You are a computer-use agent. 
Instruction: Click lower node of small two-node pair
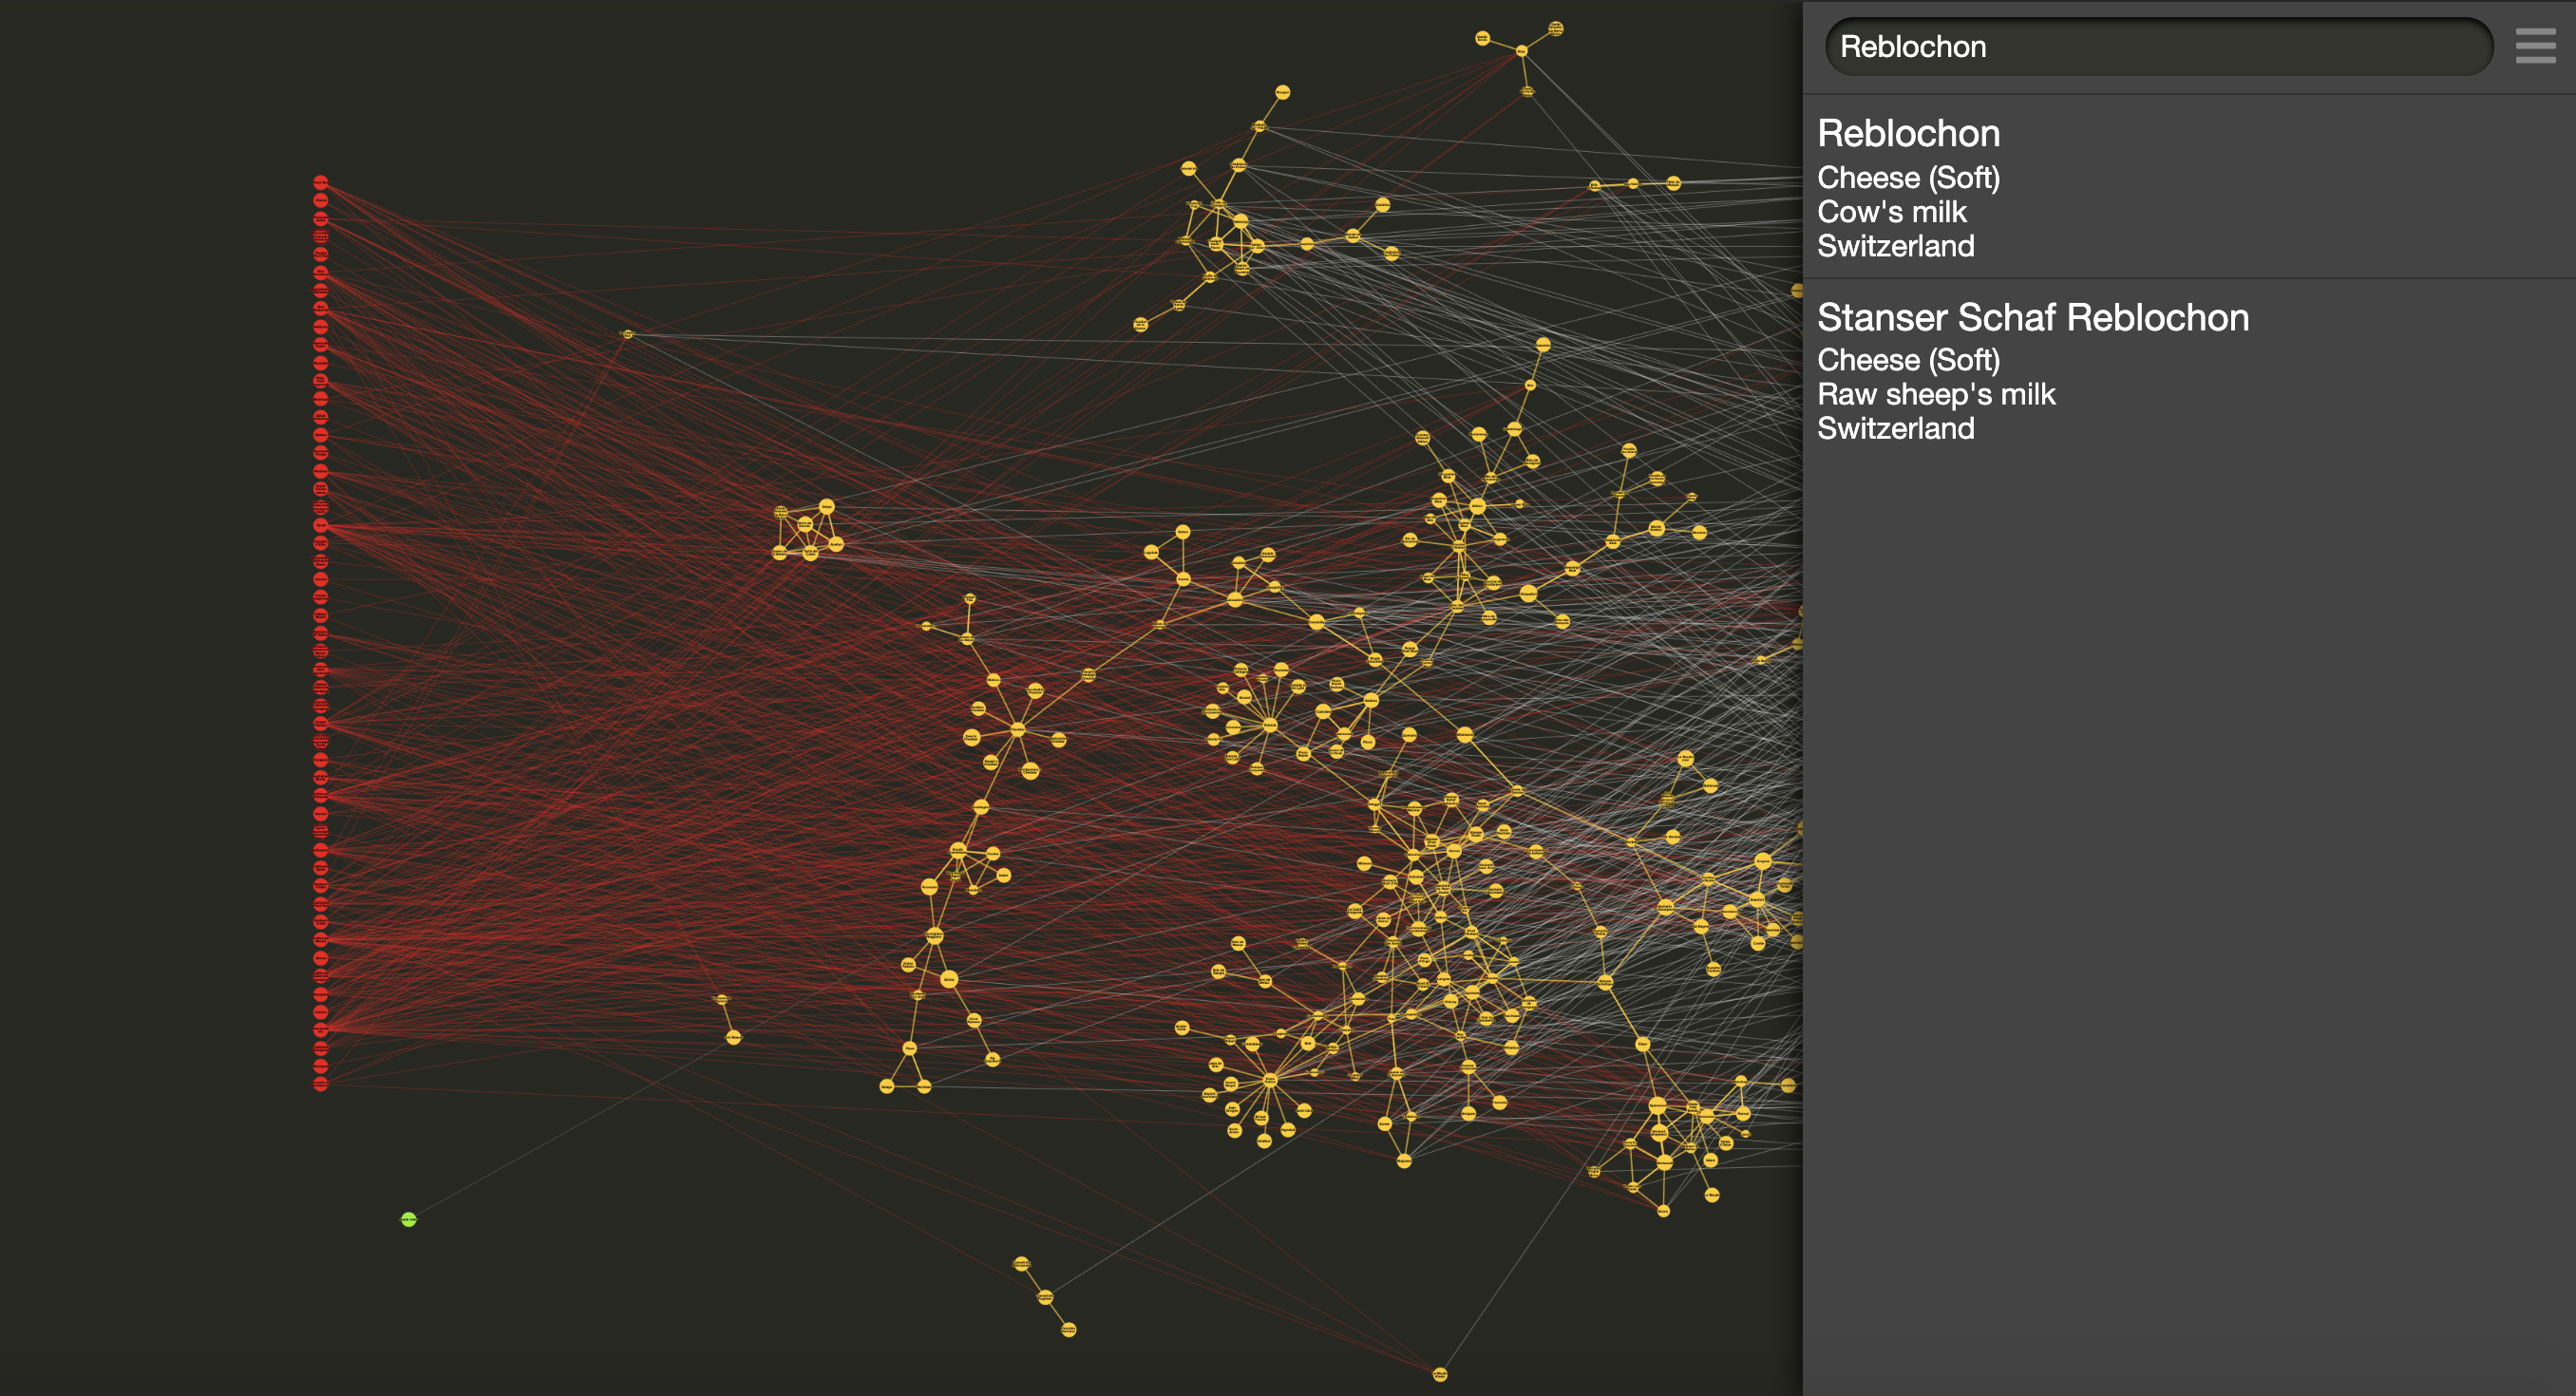(x=733, y=1038)
